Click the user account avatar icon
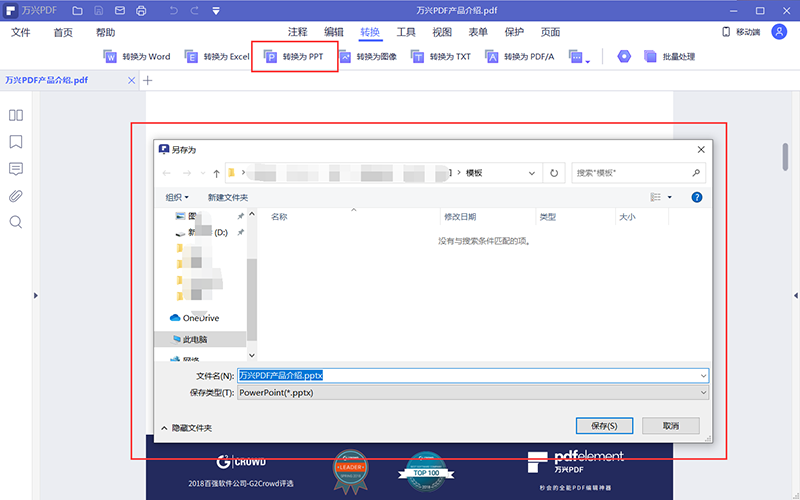800x500 pixels. coord(779,32)
